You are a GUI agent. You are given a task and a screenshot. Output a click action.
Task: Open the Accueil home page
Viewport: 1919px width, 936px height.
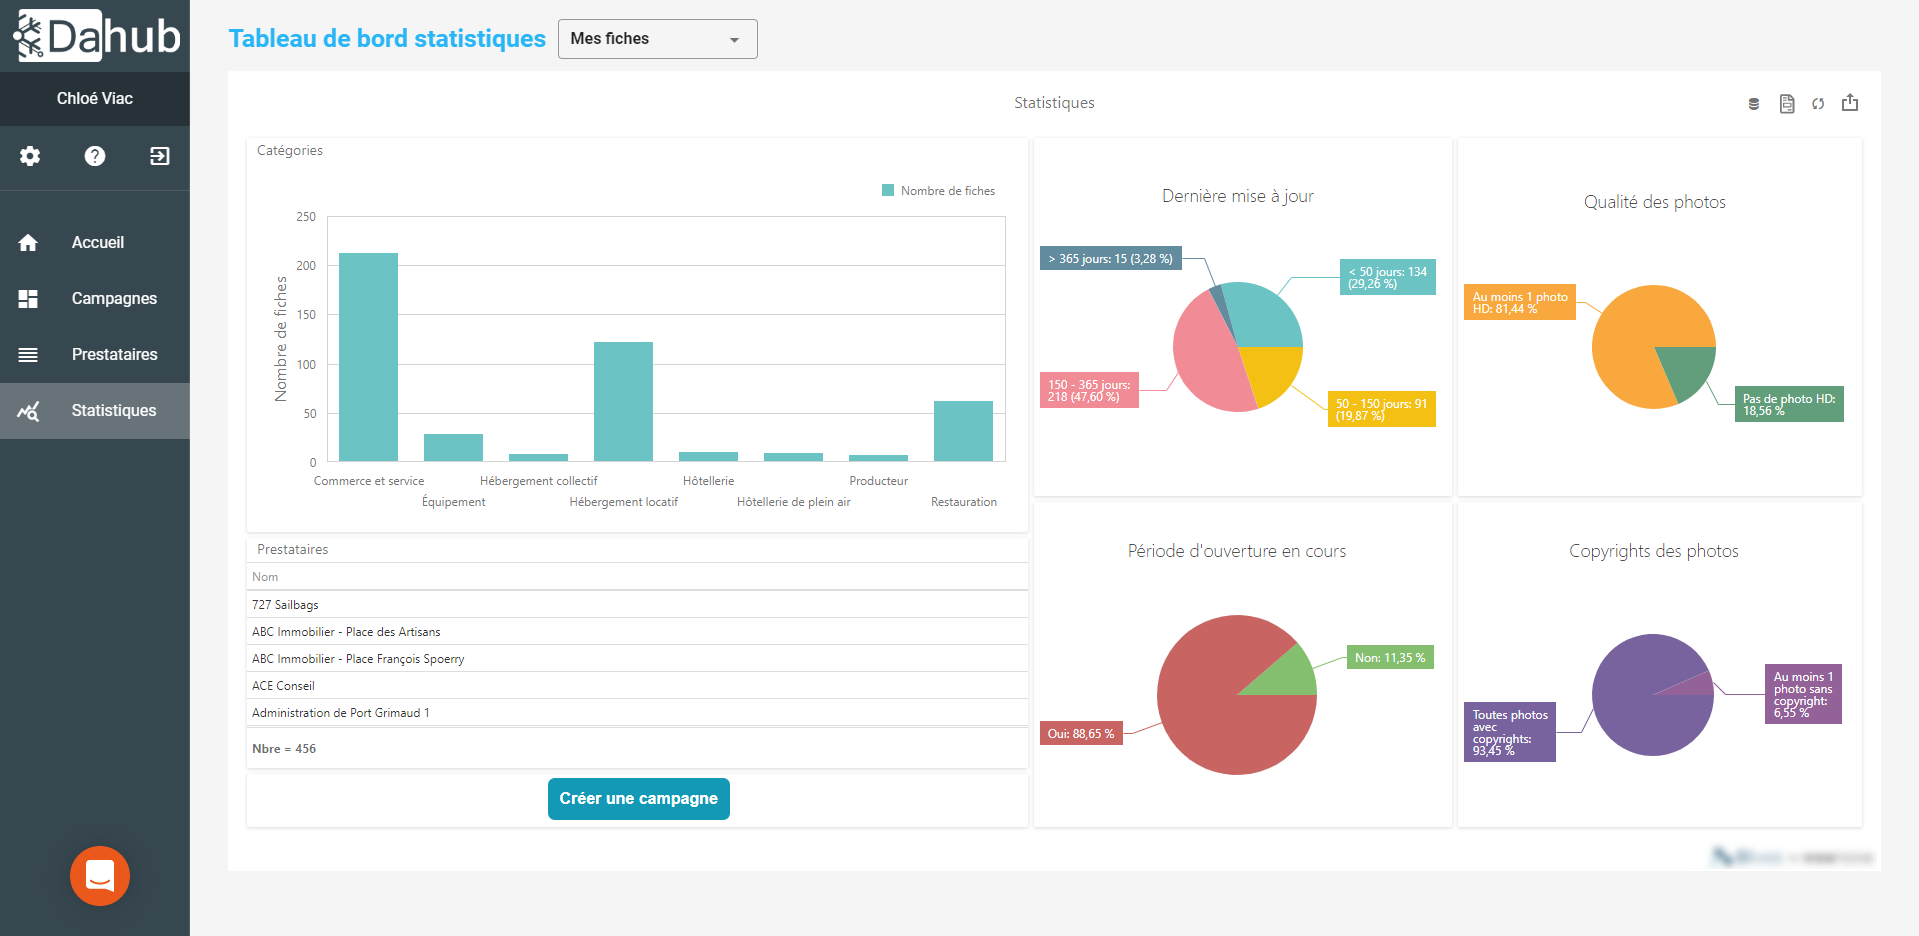pyautogui.click(x=97, y=242)
